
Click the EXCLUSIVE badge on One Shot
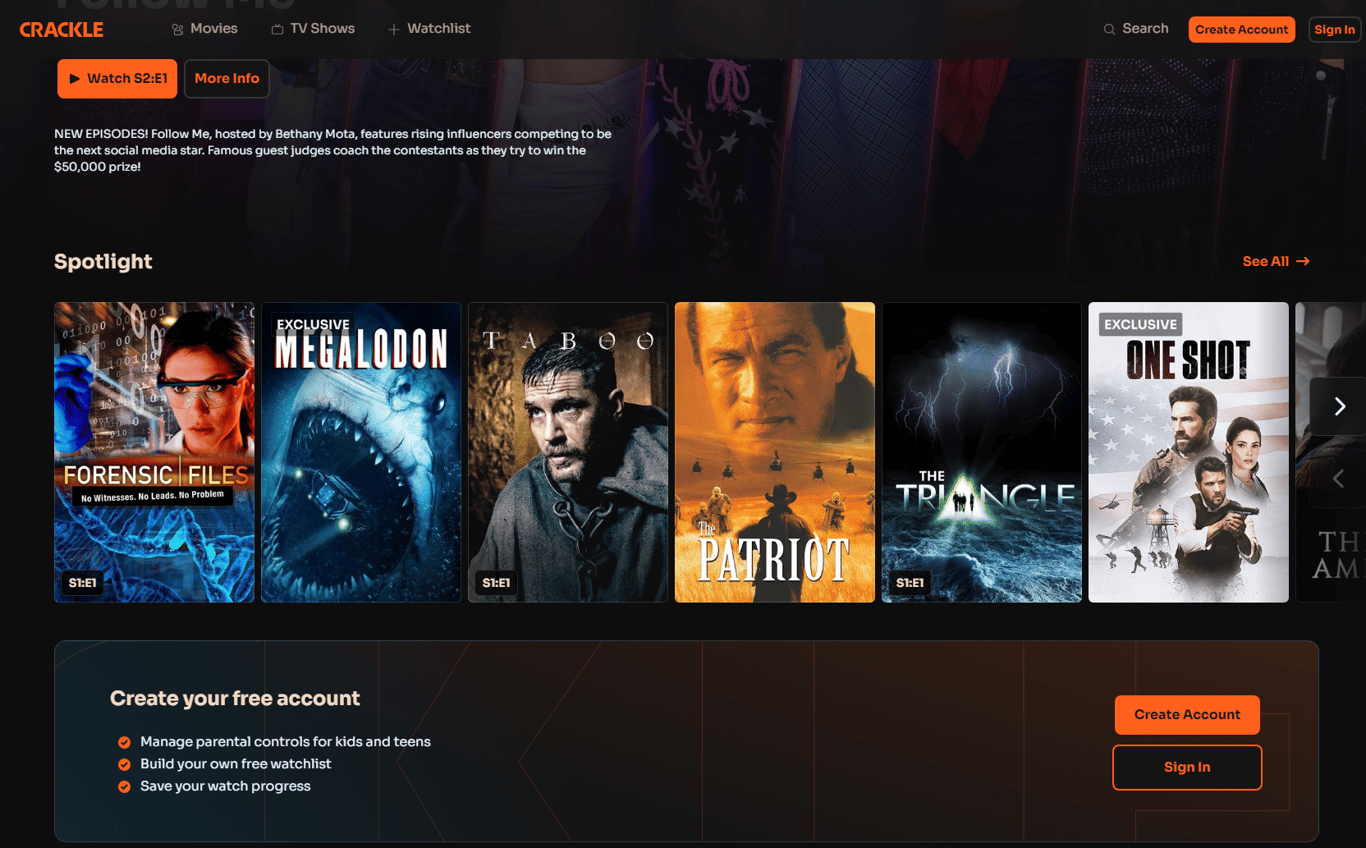[x=1140, y=324]
